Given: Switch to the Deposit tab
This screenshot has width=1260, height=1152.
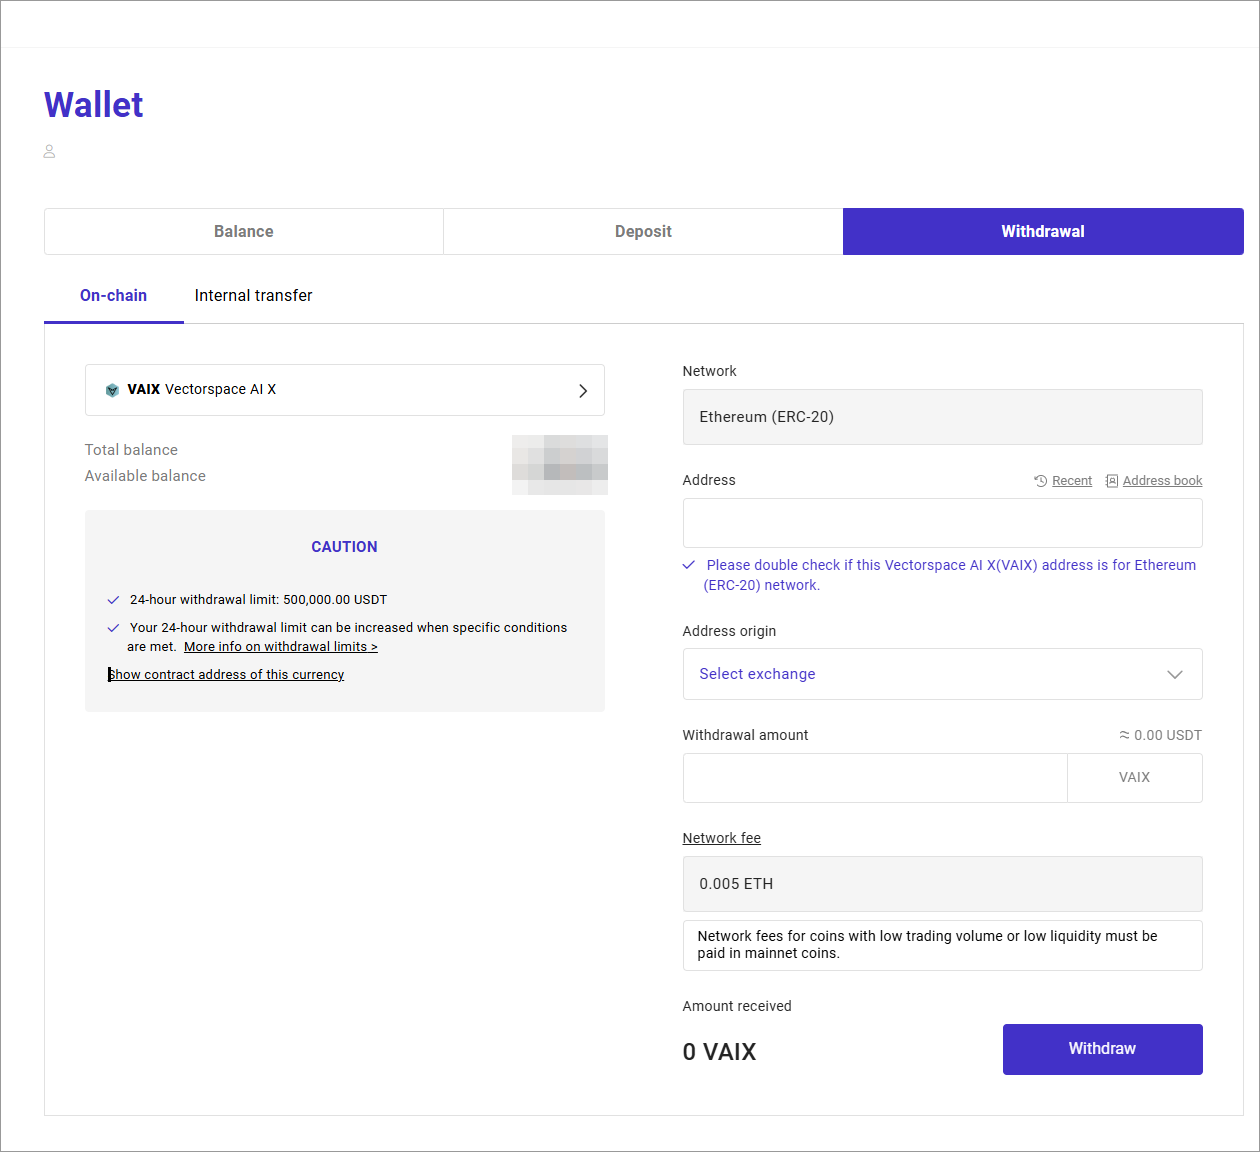Looking at the screenshot, I should (x=643, y=231).
